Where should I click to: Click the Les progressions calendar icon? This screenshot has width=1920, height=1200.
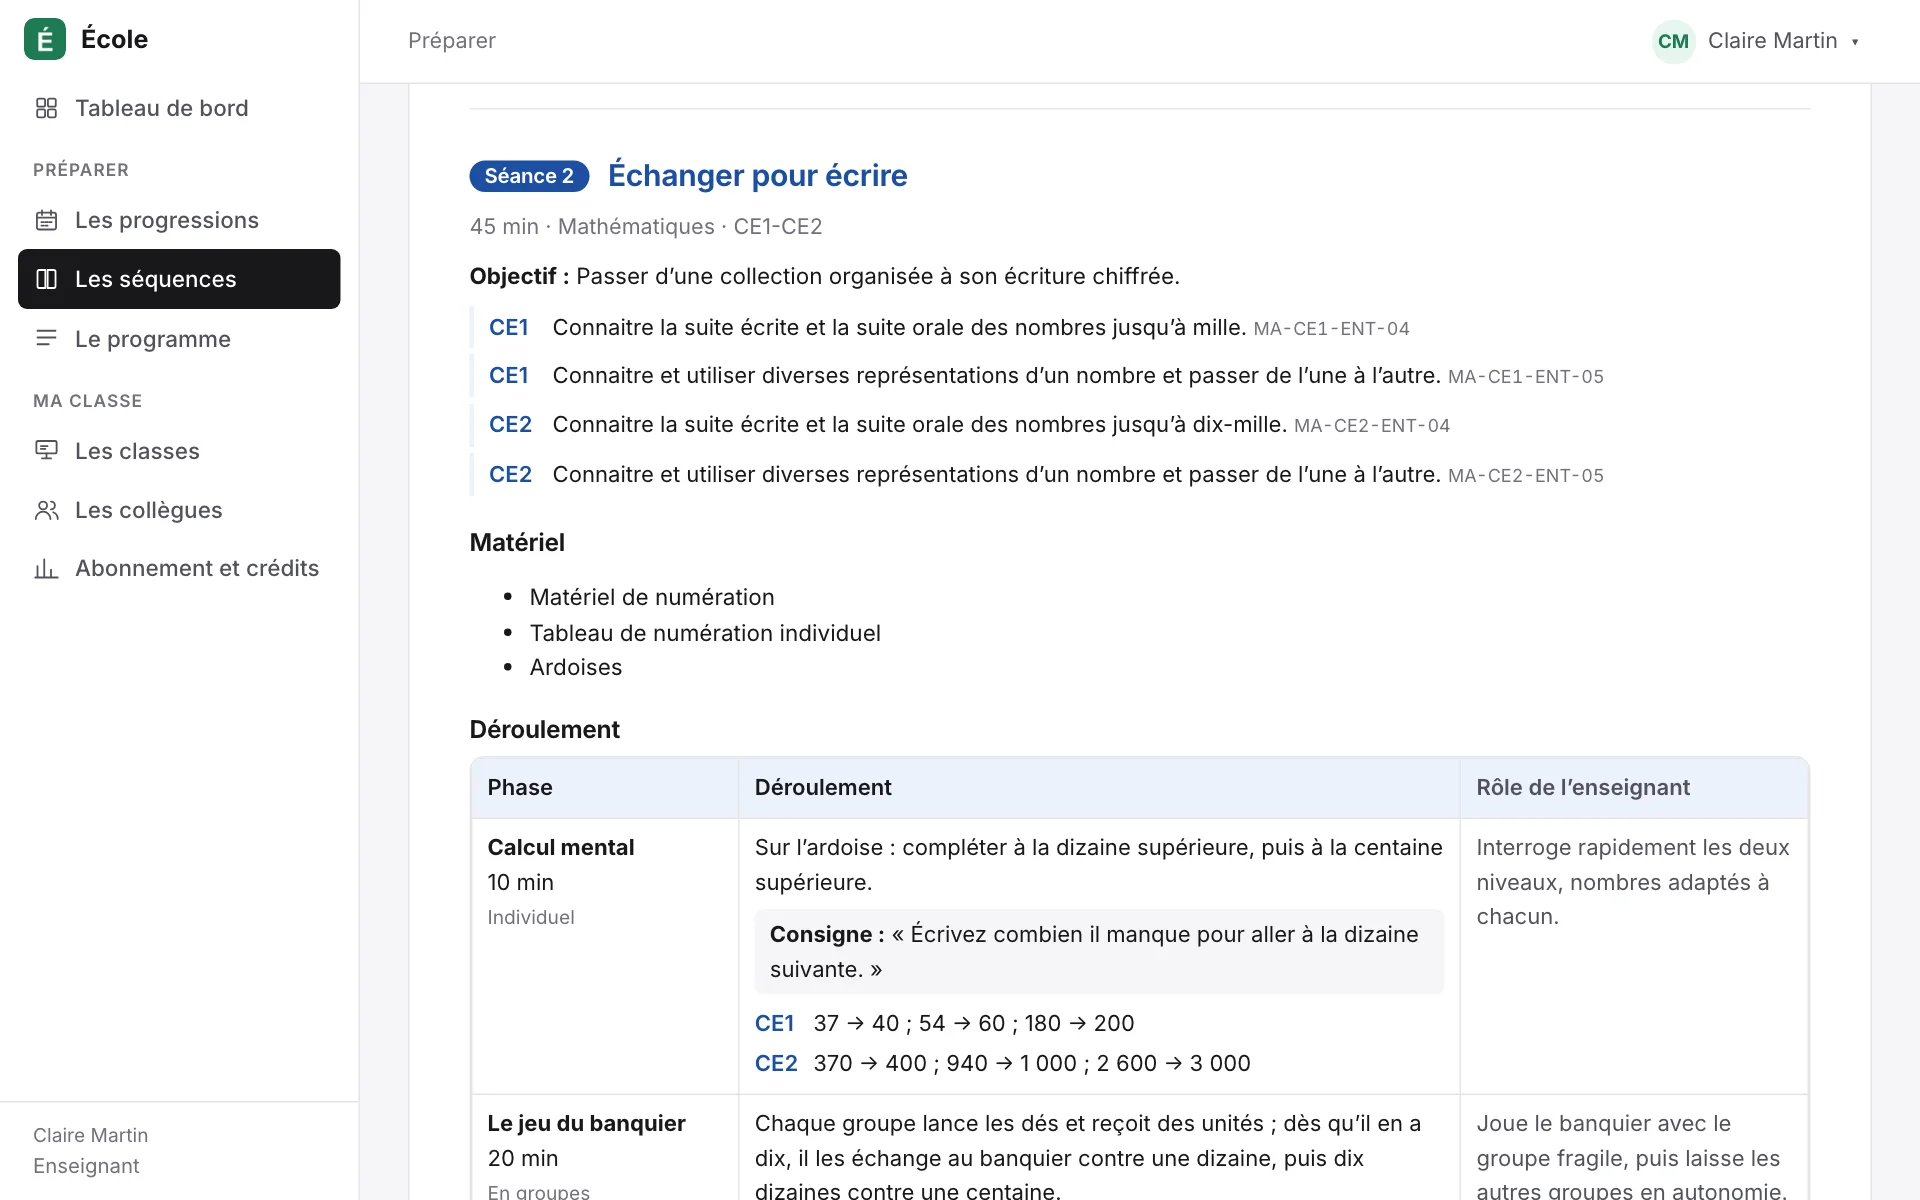click(46, 220)
